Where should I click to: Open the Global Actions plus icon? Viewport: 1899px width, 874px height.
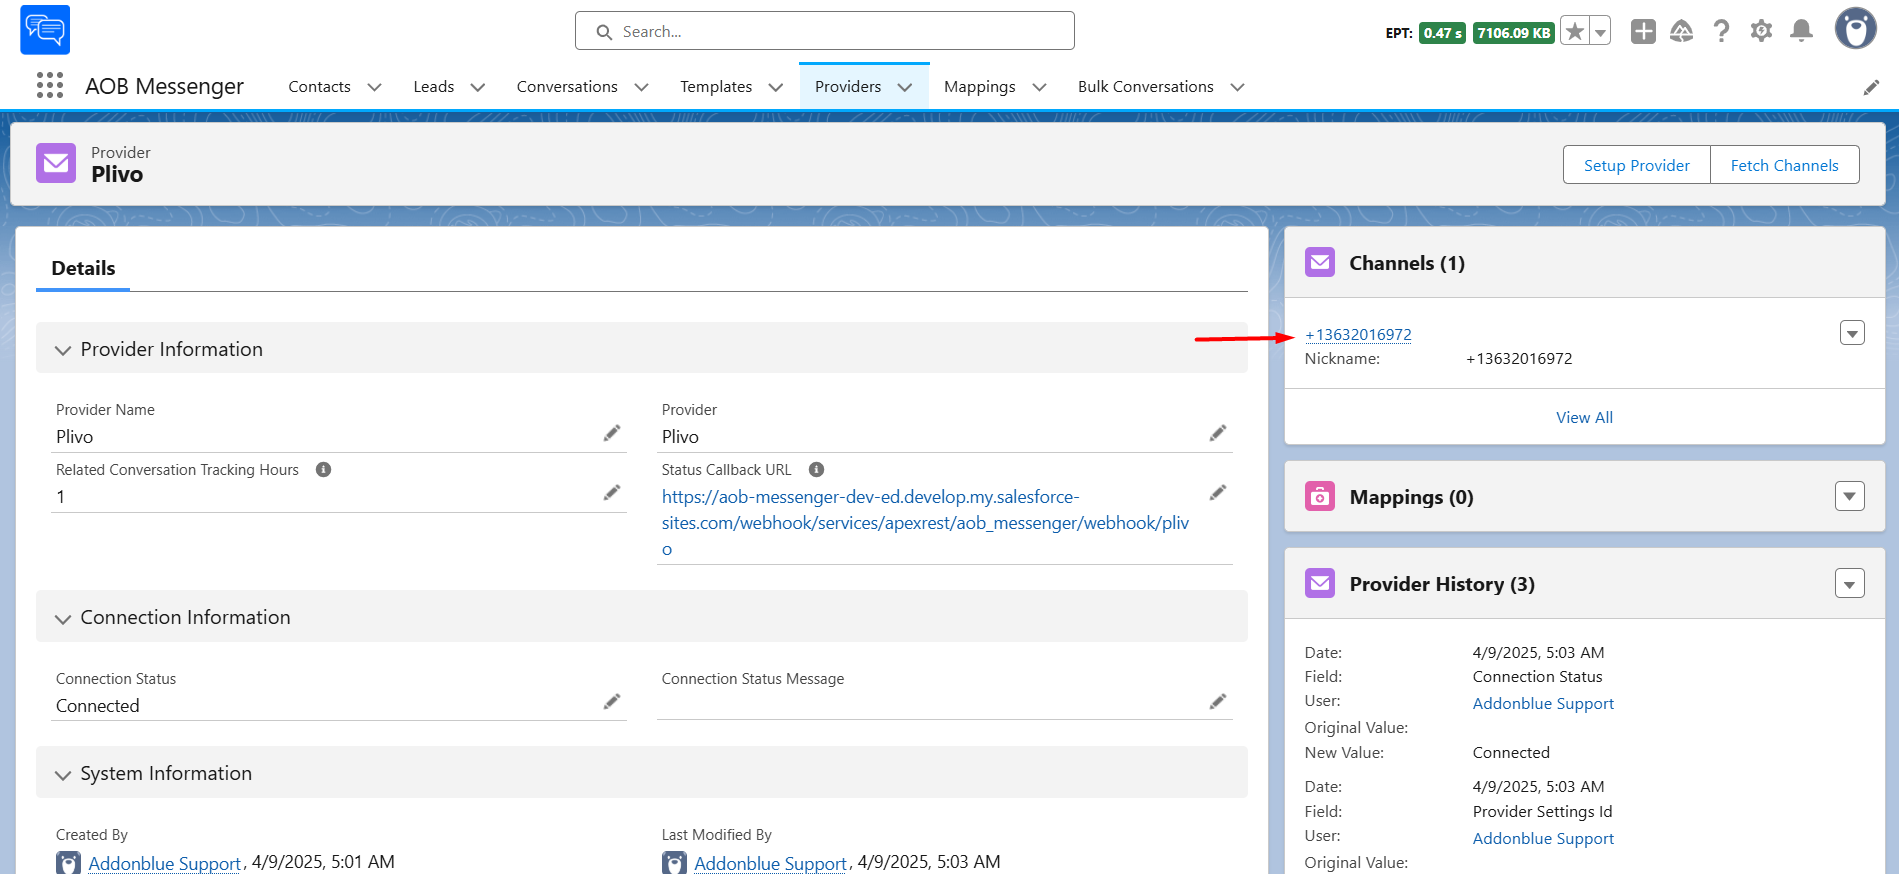(1643, 31)
